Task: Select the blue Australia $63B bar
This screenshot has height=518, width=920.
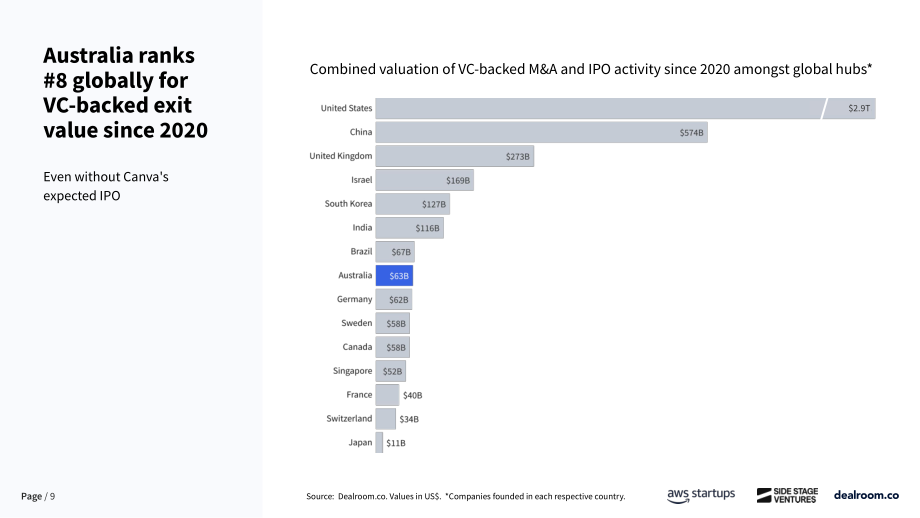Action: tap(394, 276)
